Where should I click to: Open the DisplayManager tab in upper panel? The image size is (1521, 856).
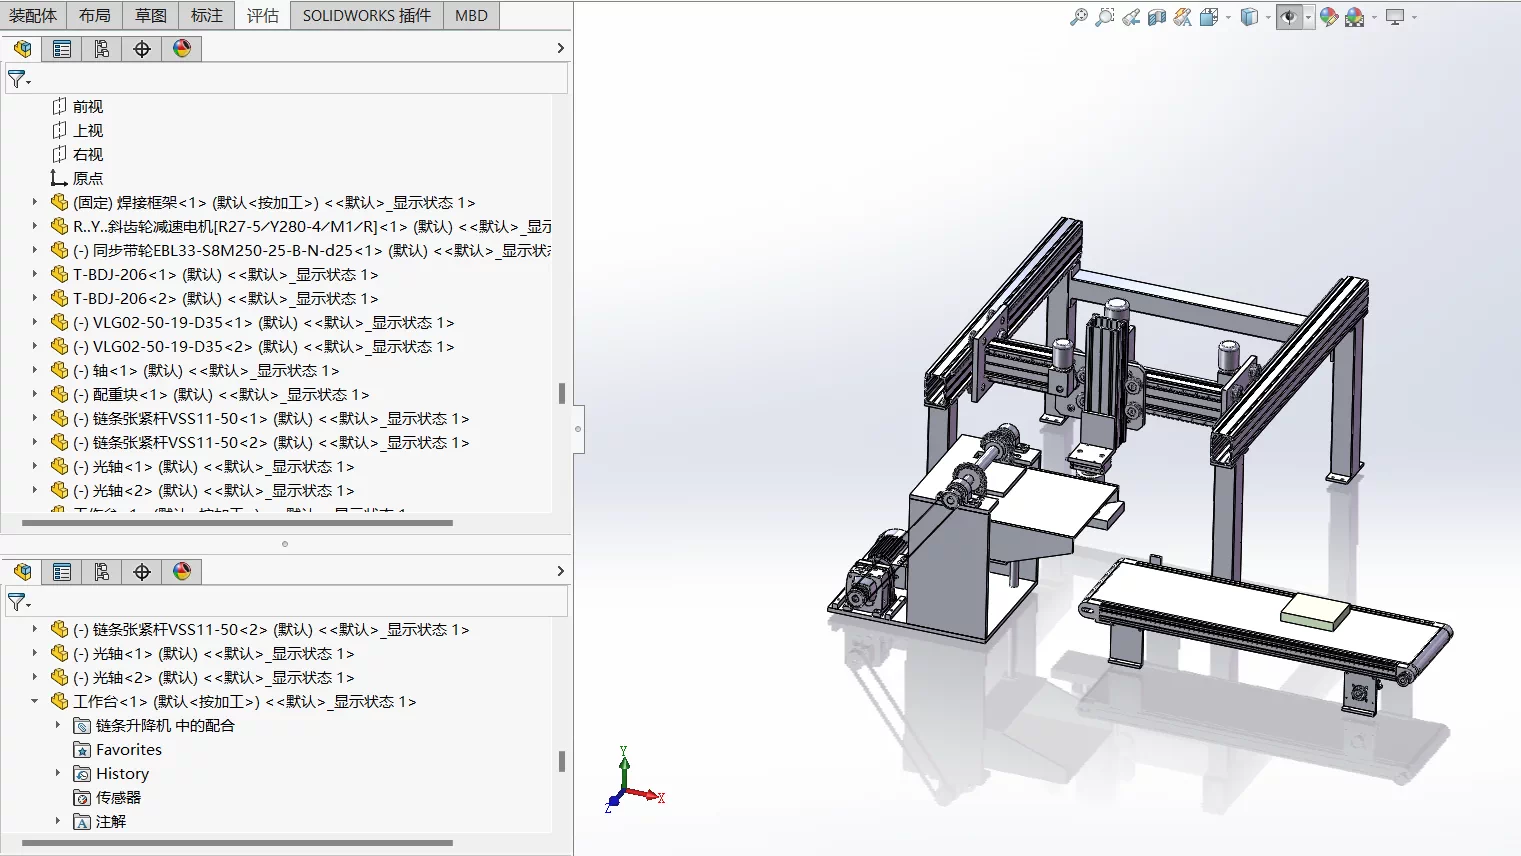pyautogui.click(x=182, y=49)
